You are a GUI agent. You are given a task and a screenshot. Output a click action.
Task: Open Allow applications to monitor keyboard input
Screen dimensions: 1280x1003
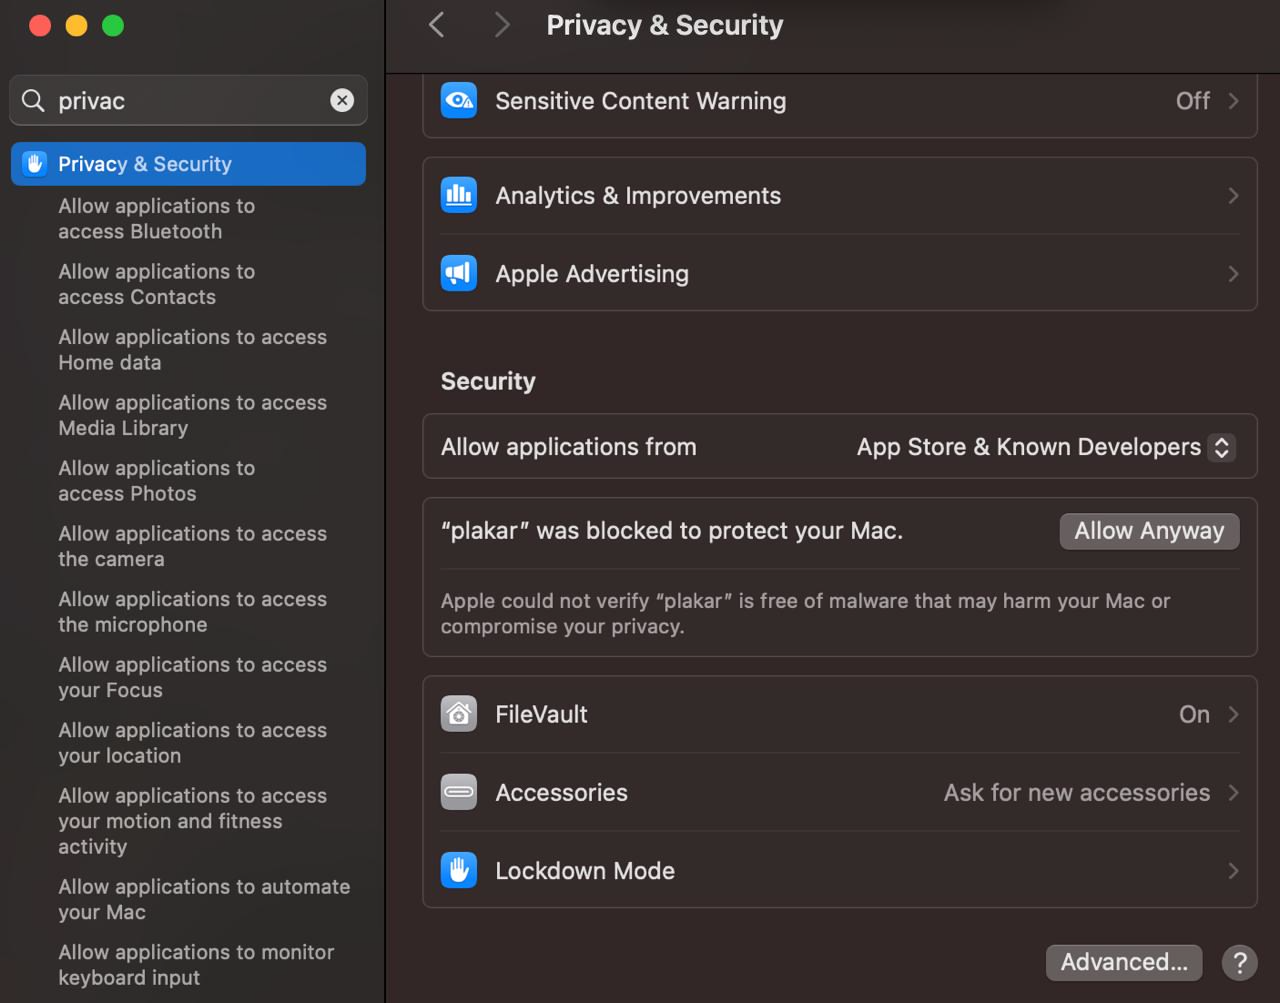click(x=196, y=964)
